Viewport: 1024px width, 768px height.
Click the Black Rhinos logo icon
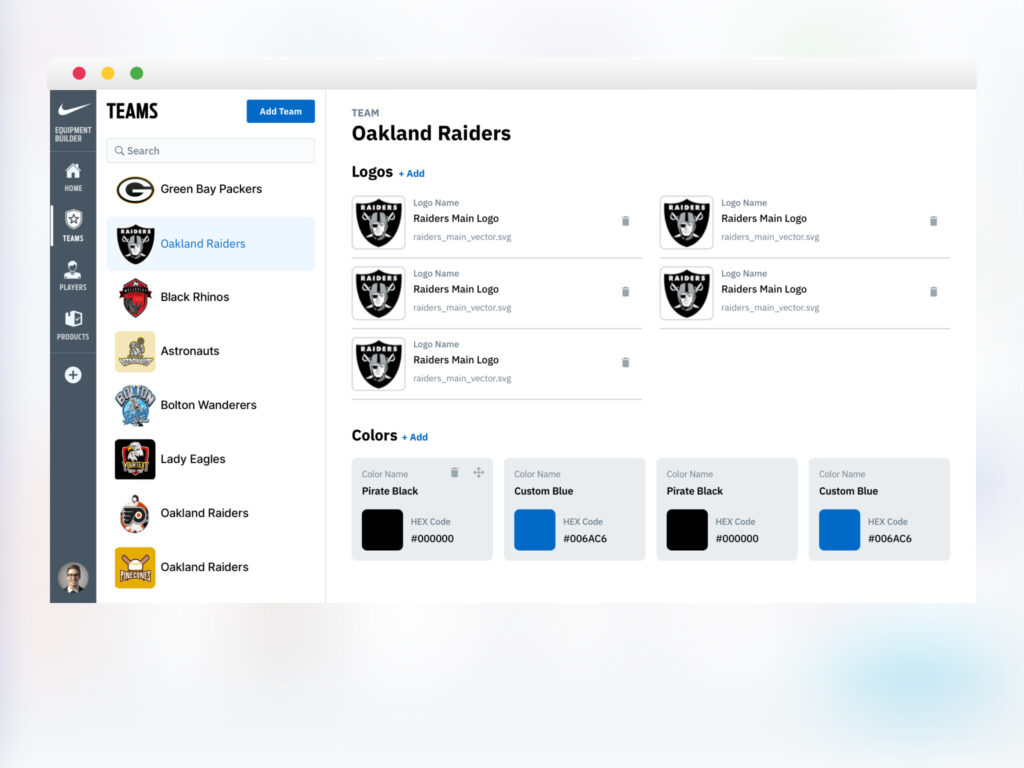coord(135,298)
